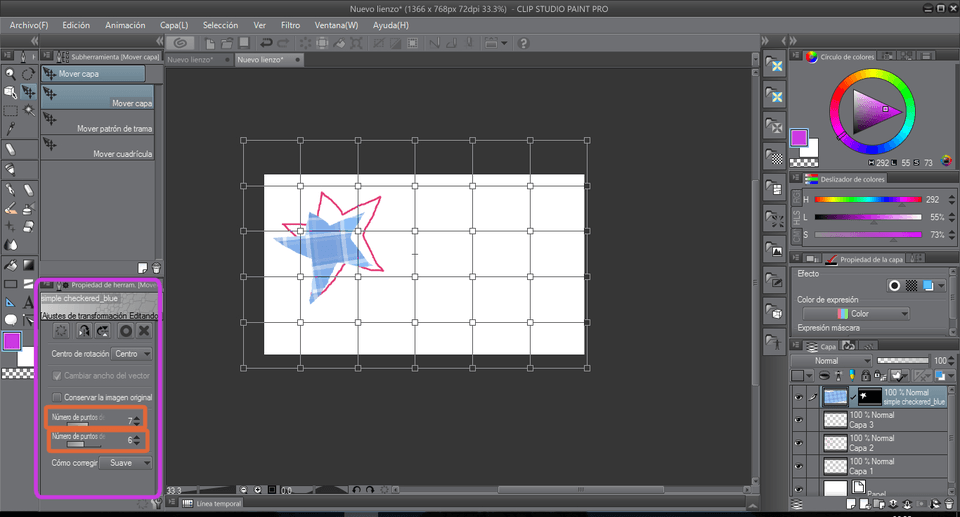Select the Zoom magnifier tool
Screen dimensions: 960x517
(x=10, y=73)
